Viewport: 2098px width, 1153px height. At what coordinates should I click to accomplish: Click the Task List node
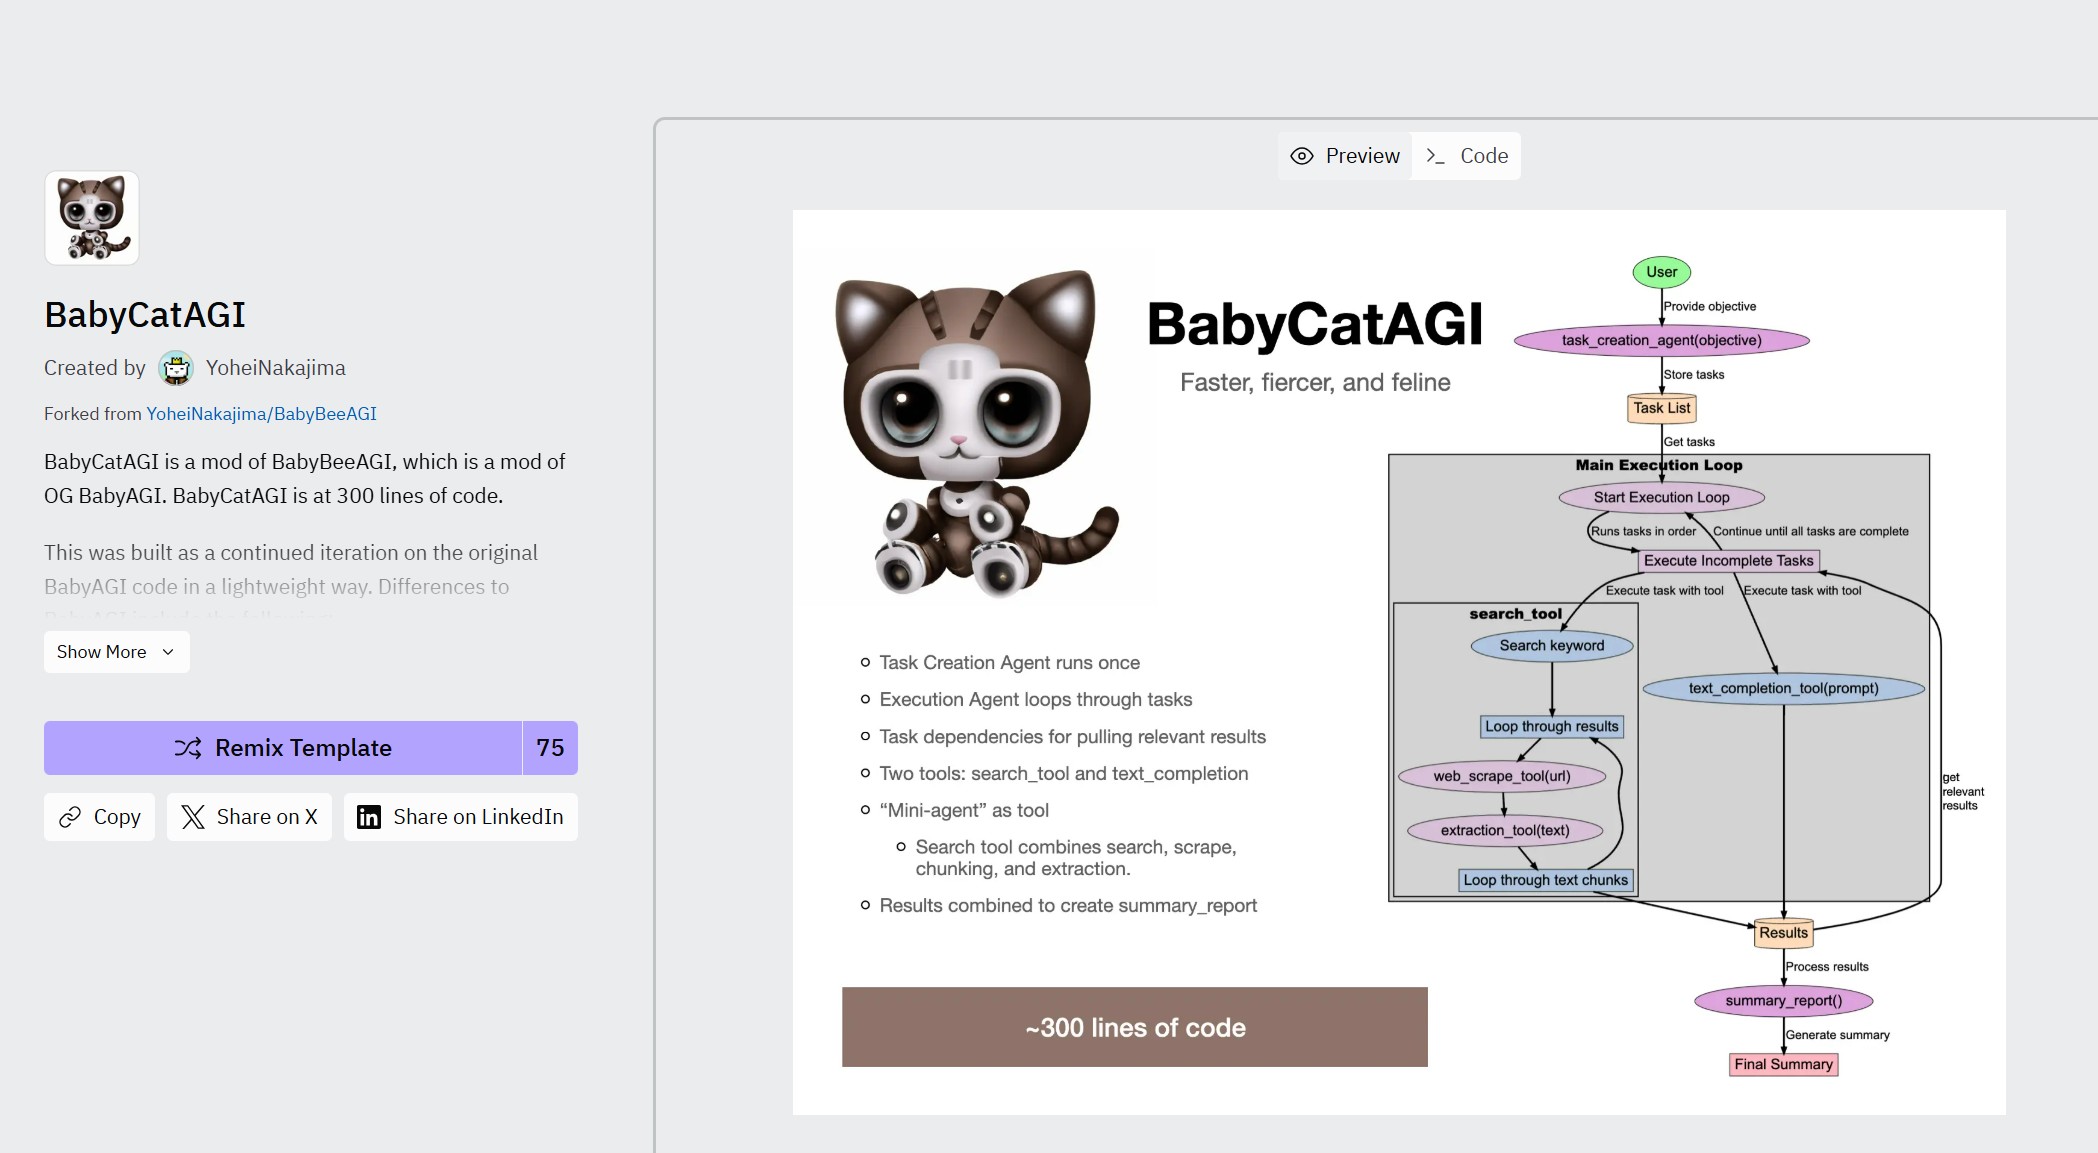tap(1662, 408)
